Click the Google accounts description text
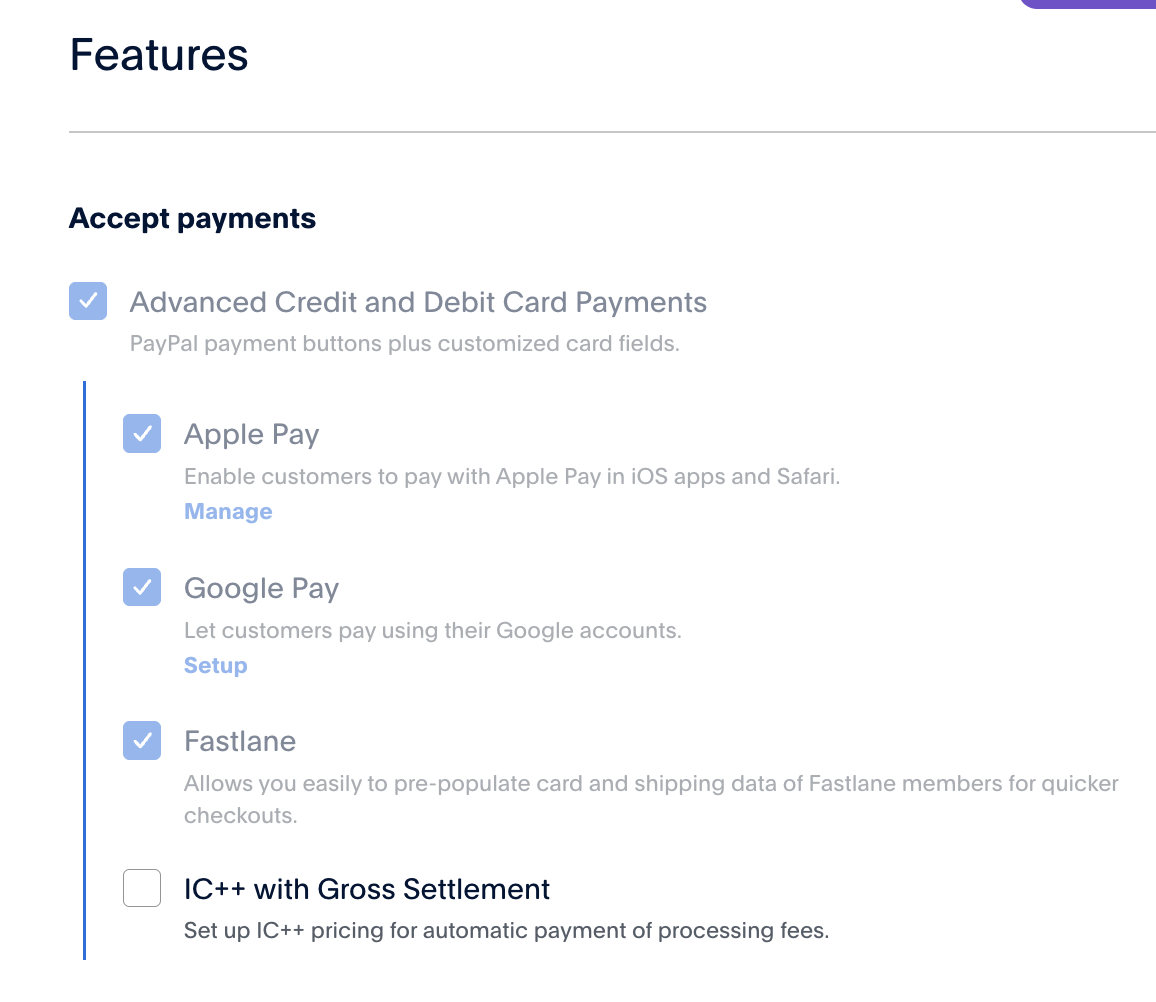The image size is (1156, 1002). point(432,631)
